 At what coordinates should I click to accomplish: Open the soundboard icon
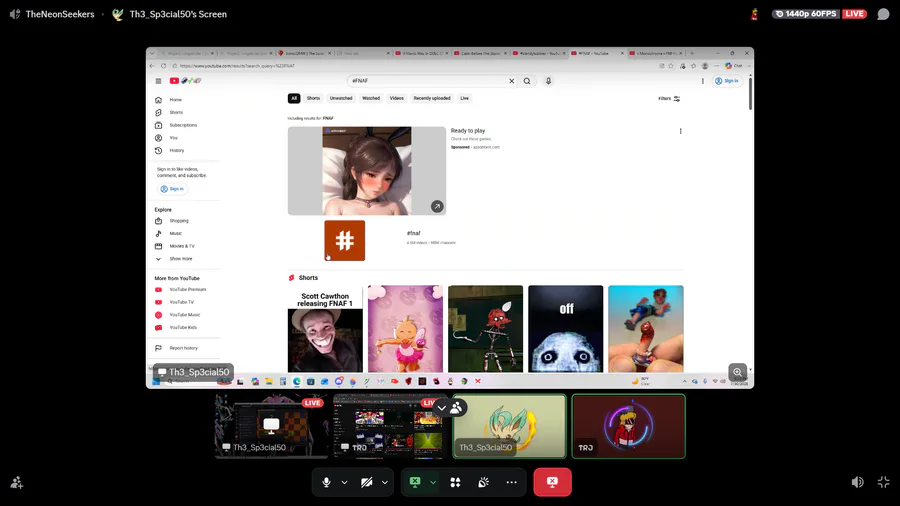pos(483,482)
